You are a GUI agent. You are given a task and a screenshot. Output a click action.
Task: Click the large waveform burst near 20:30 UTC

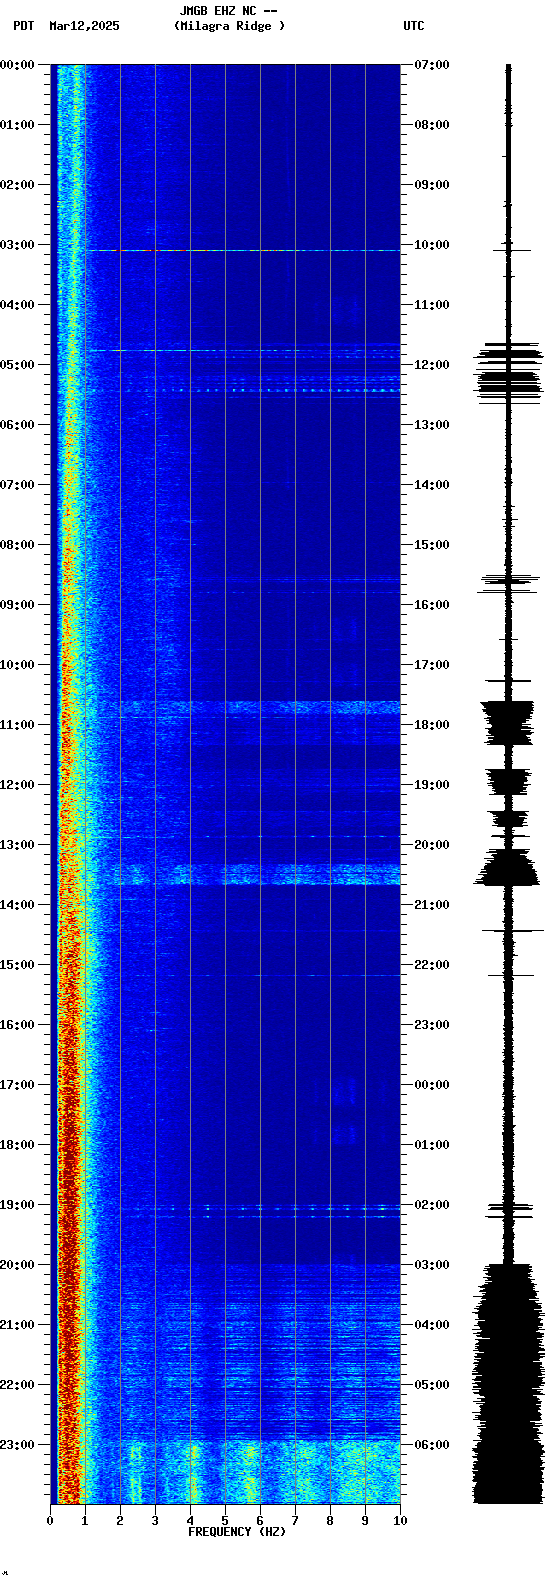(x=507, y=867)
